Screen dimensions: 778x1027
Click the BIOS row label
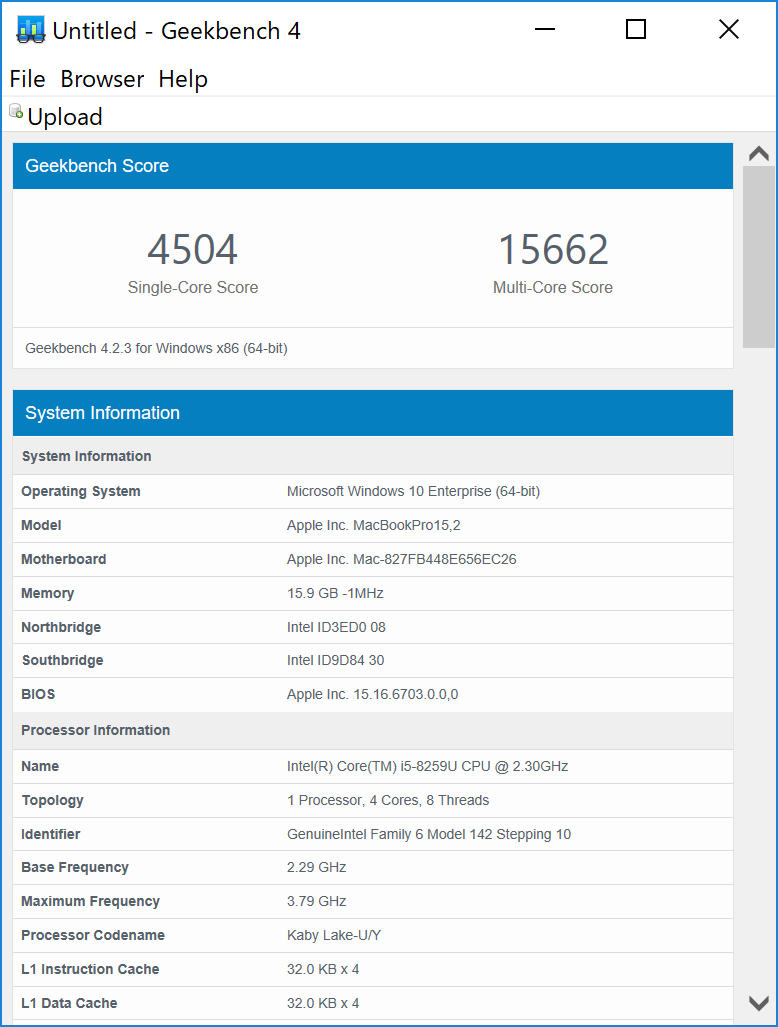click(x=38, y=695)
